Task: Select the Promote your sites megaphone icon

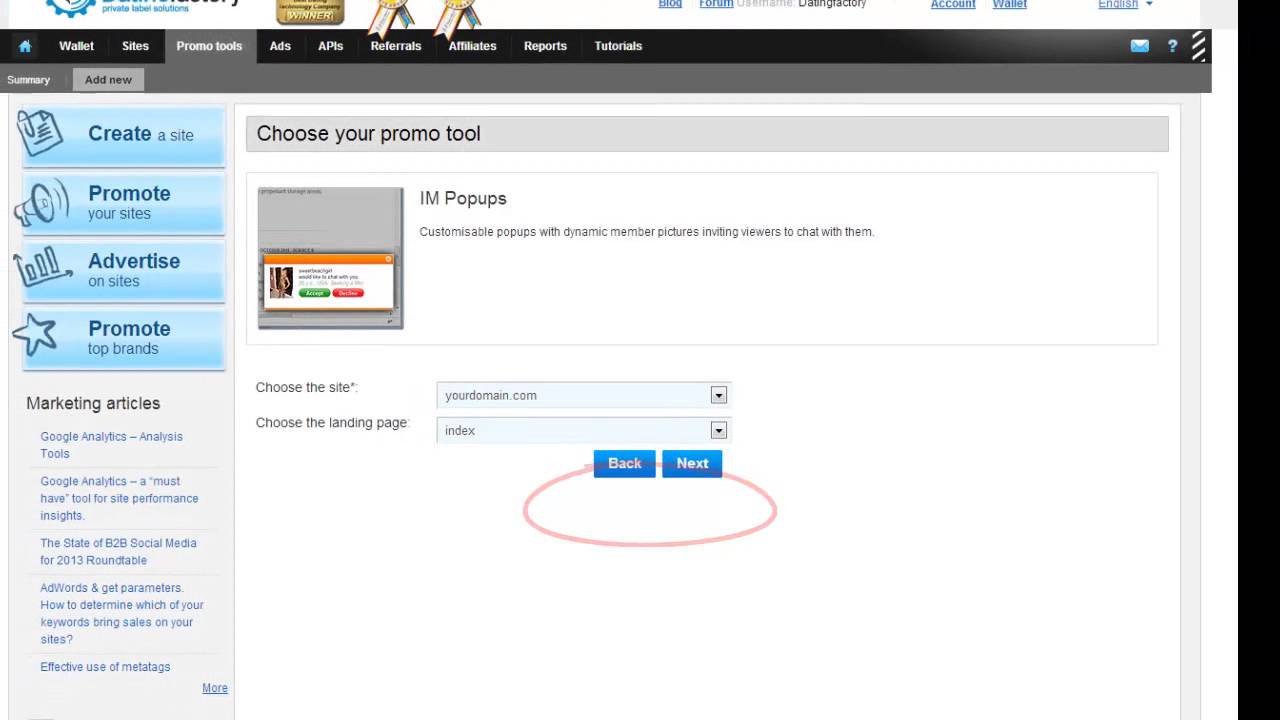Action: (x=41, y=202)
